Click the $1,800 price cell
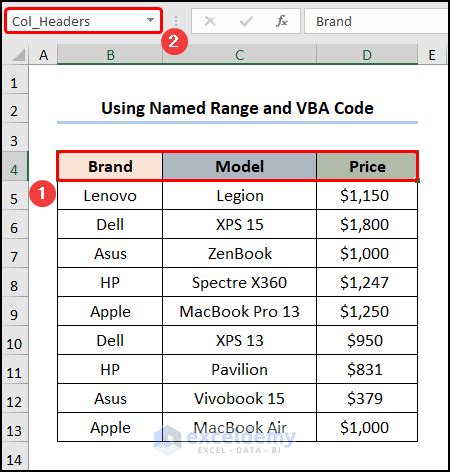The width and height of the screenshot is (450, 472). [367, 224]
